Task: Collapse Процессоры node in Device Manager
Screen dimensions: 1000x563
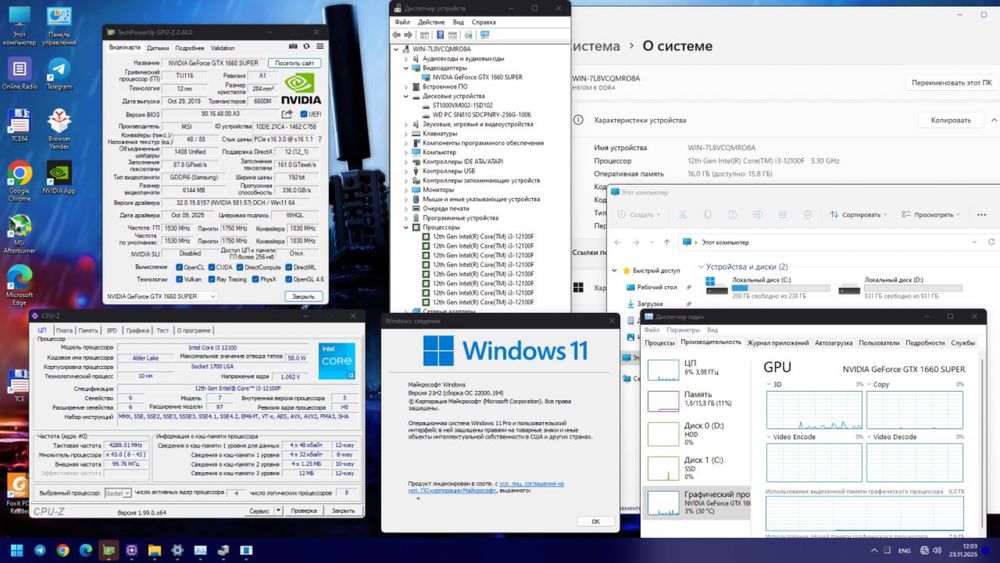Action: coord(406,227)
